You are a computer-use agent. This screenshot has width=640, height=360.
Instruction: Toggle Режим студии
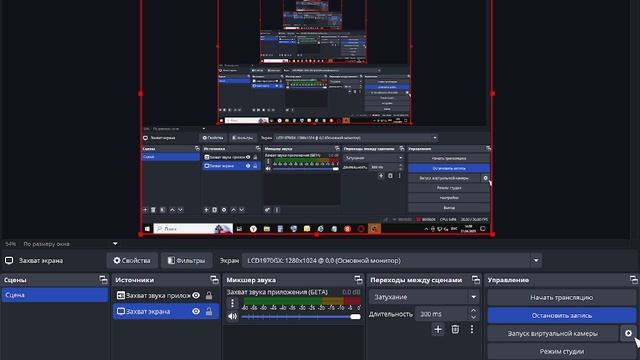point(562,351)
